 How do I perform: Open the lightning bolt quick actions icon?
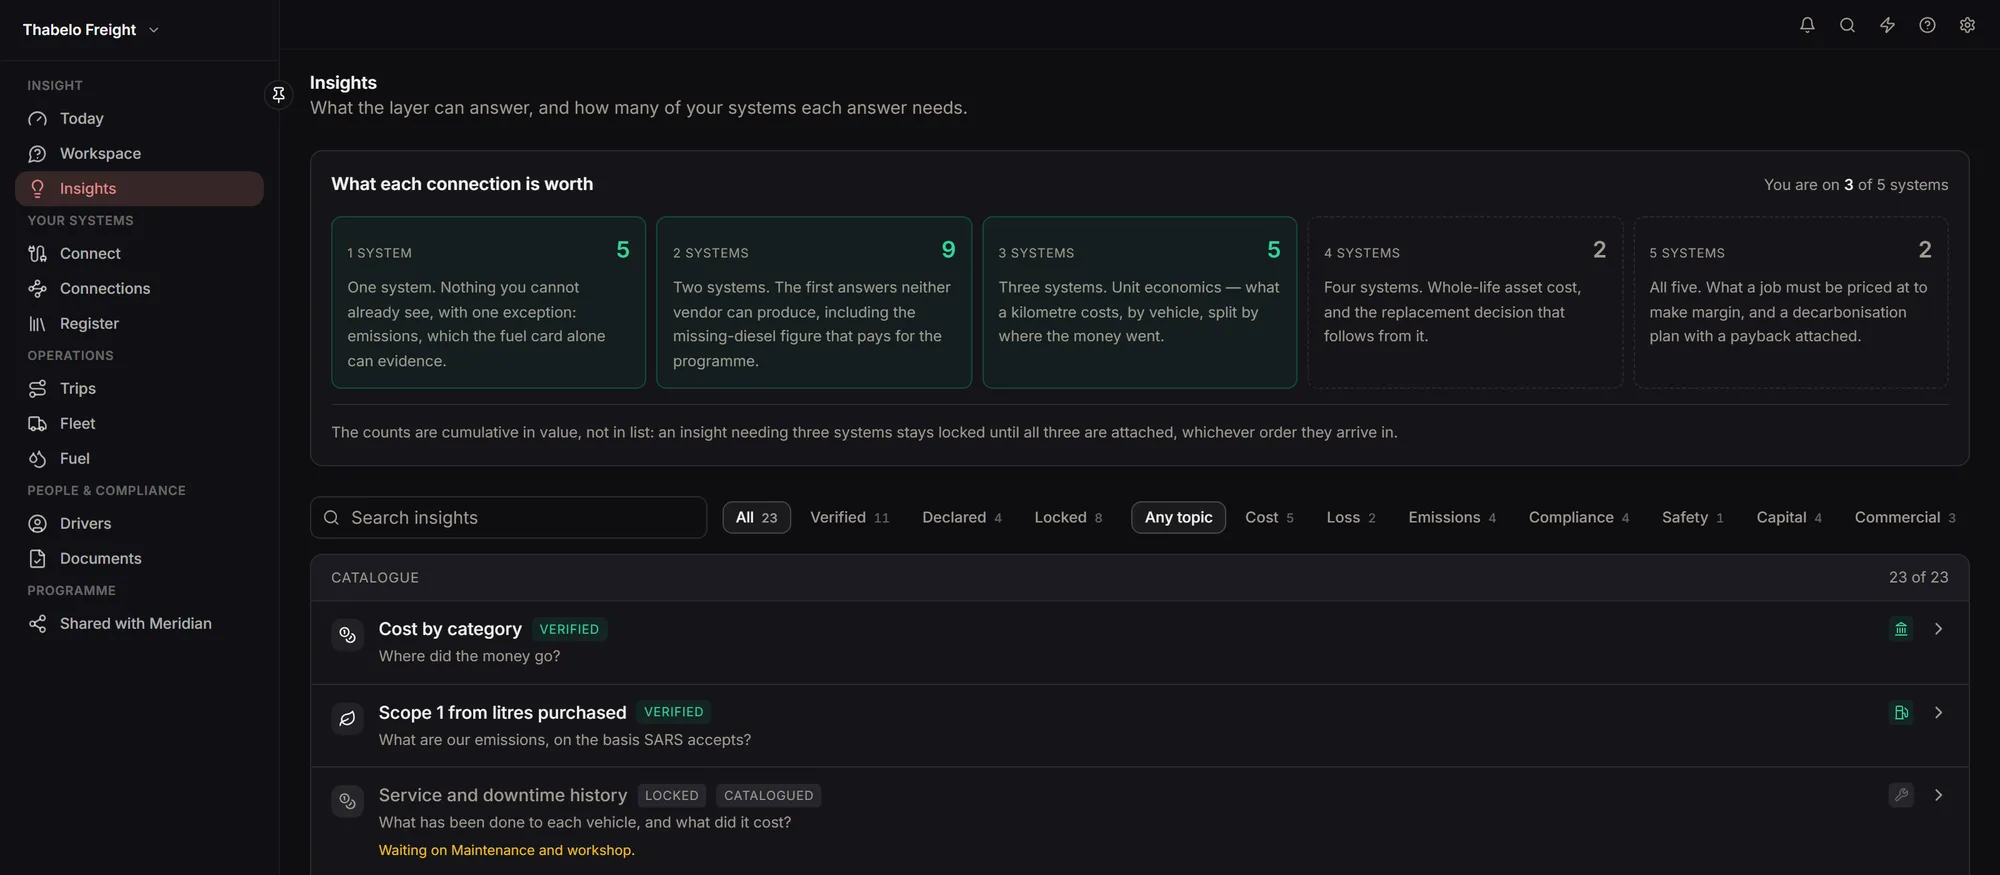1887,25
